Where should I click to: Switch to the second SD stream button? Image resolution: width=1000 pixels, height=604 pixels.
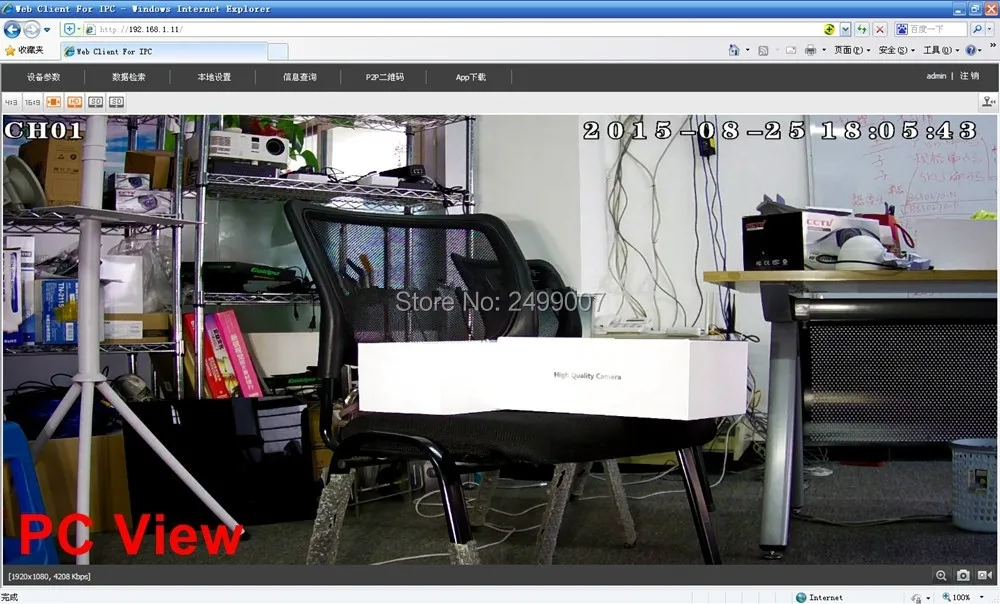[x=116, y=102]
